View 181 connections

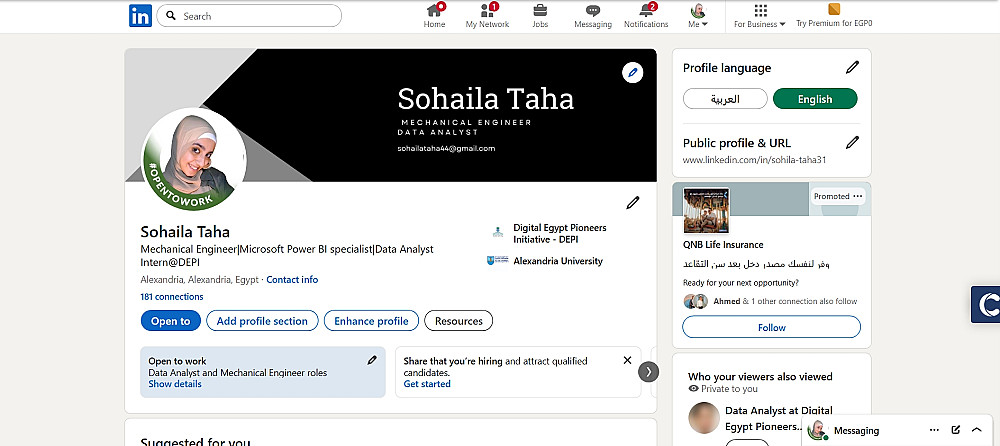point(172,297)
